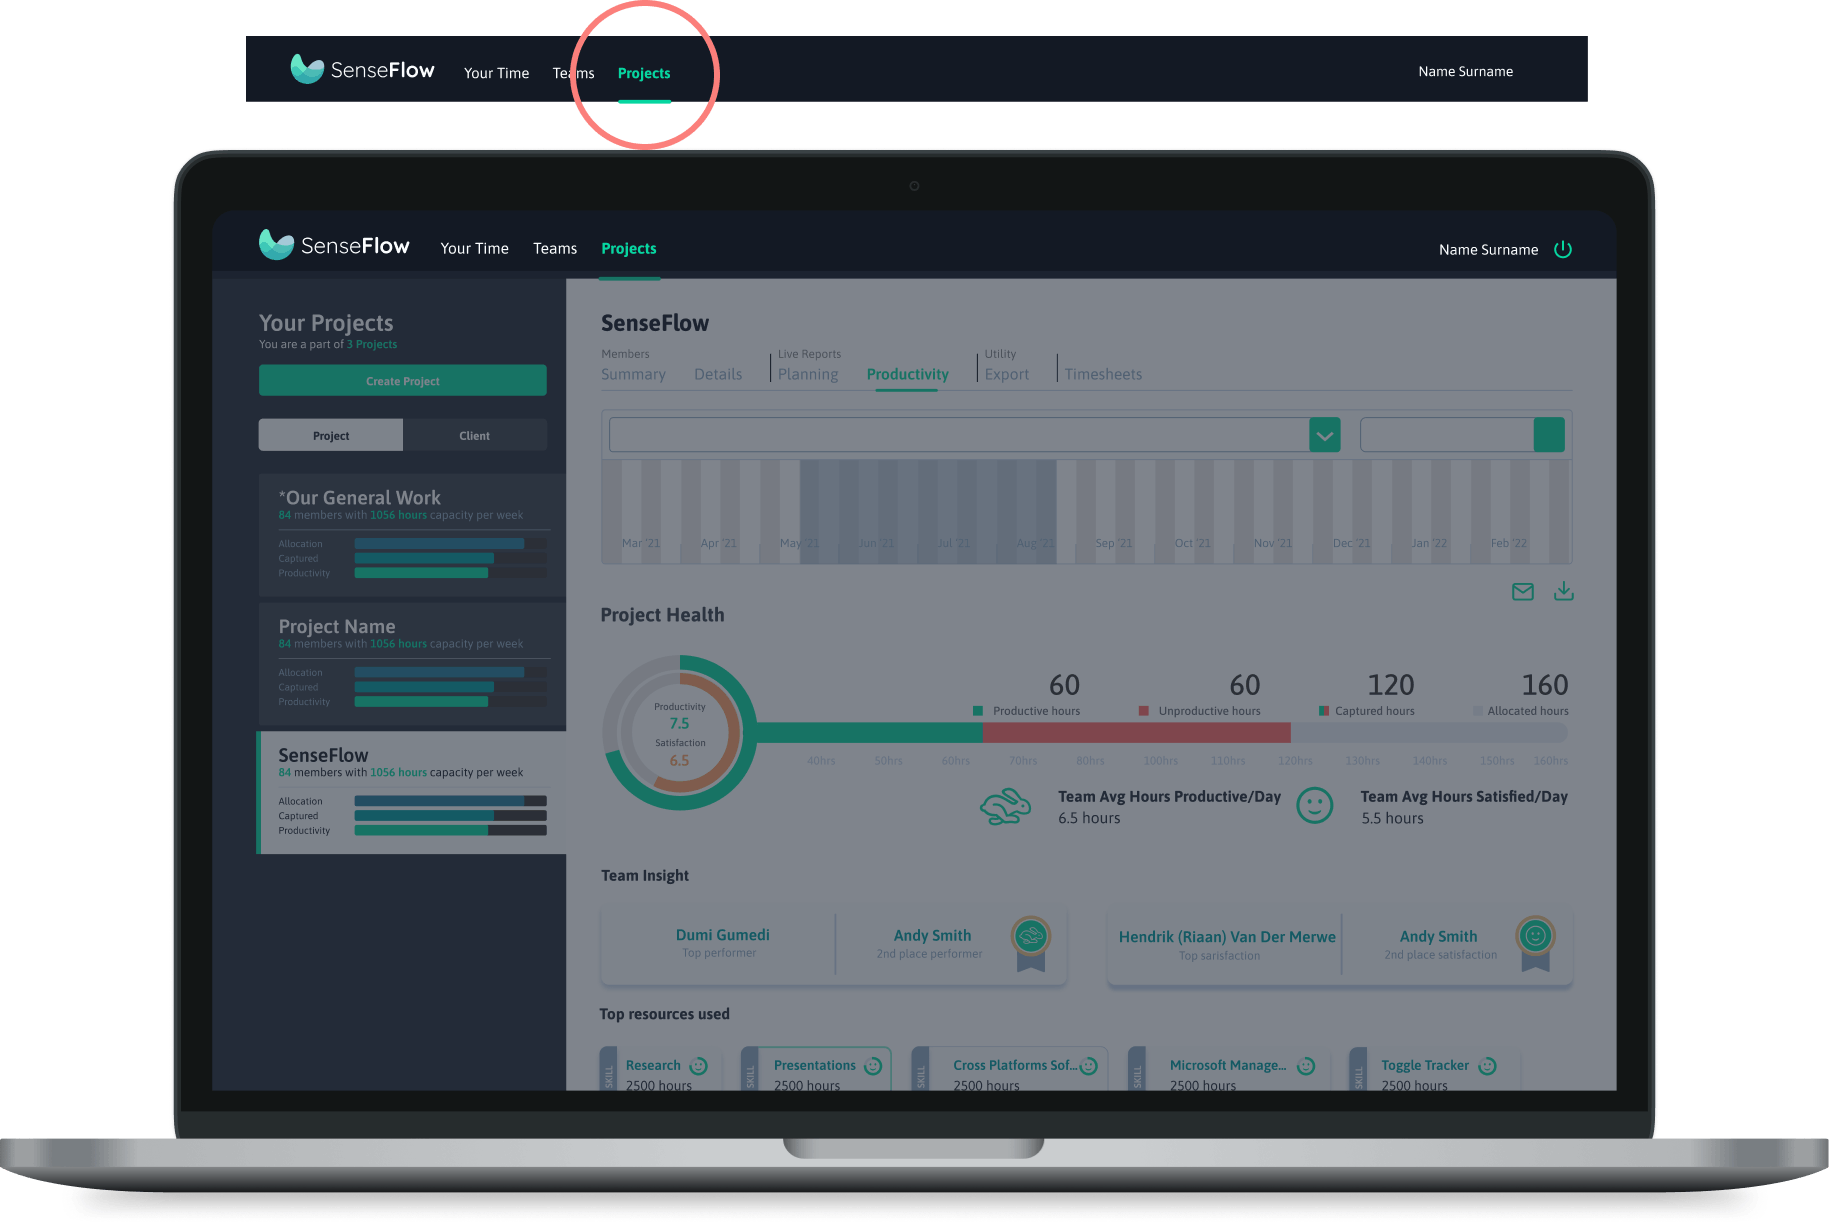1829x1225 pixels.
Task: Click the download report icon
Action: pyautogui.click(x=1564, y=591)
